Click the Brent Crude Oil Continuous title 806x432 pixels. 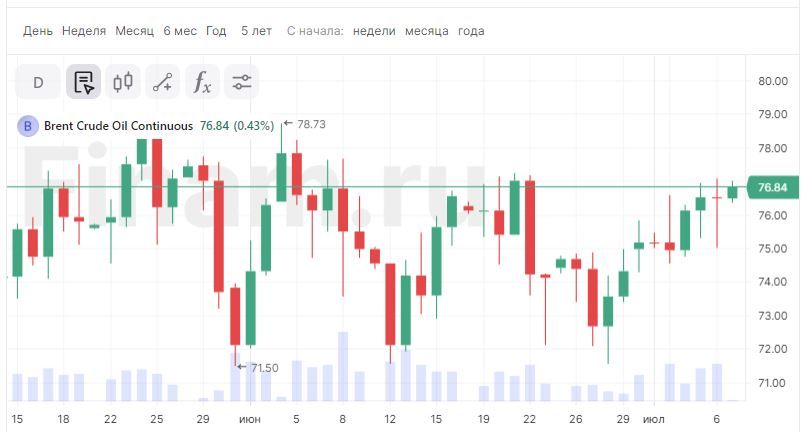(118, 126)
